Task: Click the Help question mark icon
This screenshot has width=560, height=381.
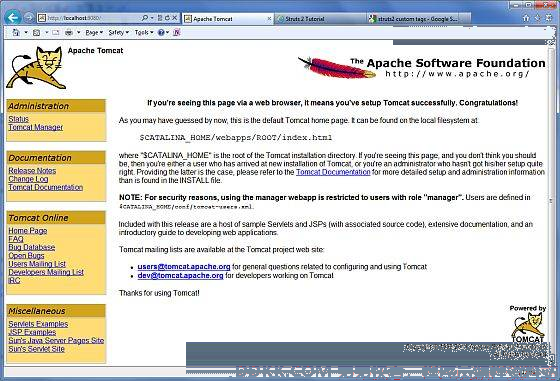Action: point(161,32)
